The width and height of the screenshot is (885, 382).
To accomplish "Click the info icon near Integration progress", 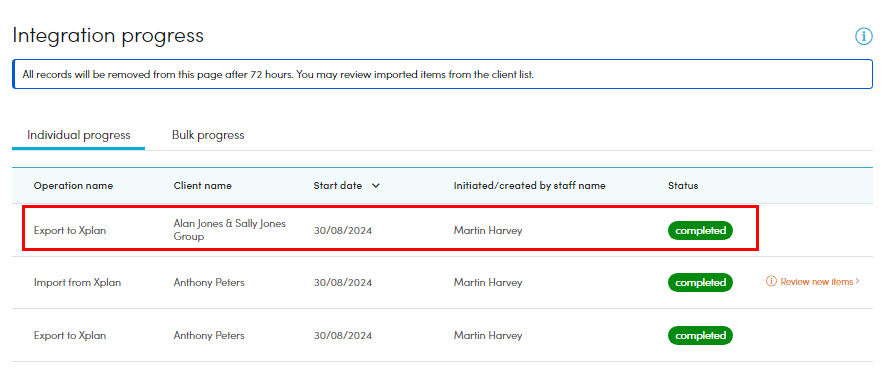I will click(864, 37).
